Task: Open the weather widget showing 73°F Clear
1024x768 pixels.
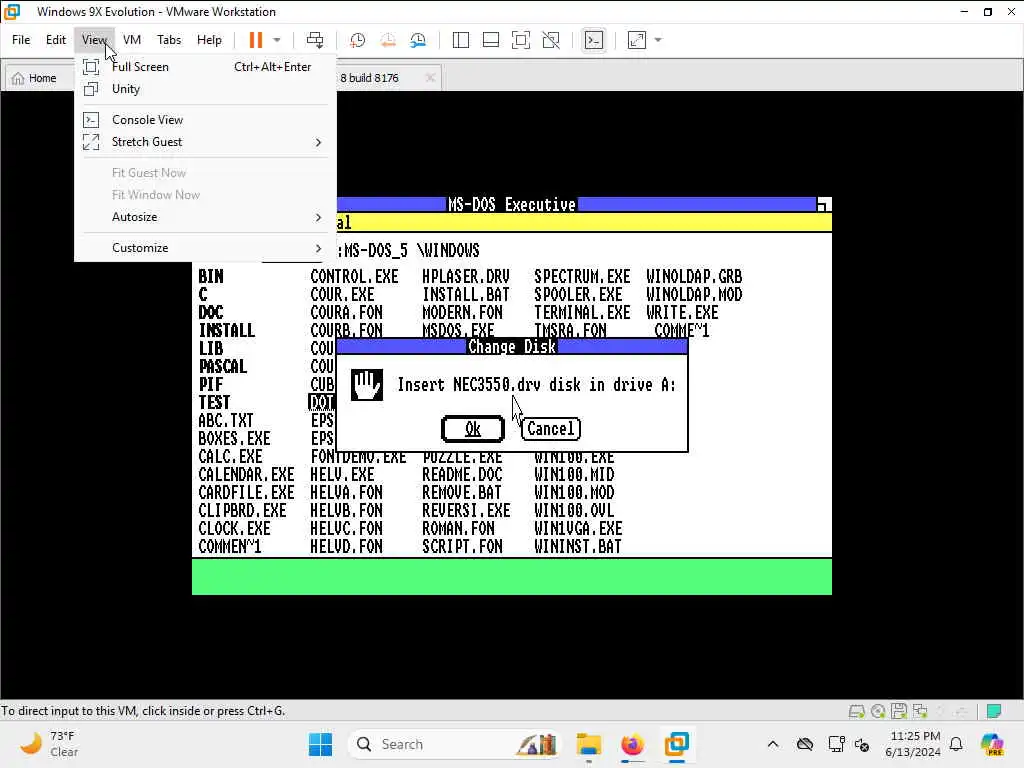Action: (x=49, y=744)
